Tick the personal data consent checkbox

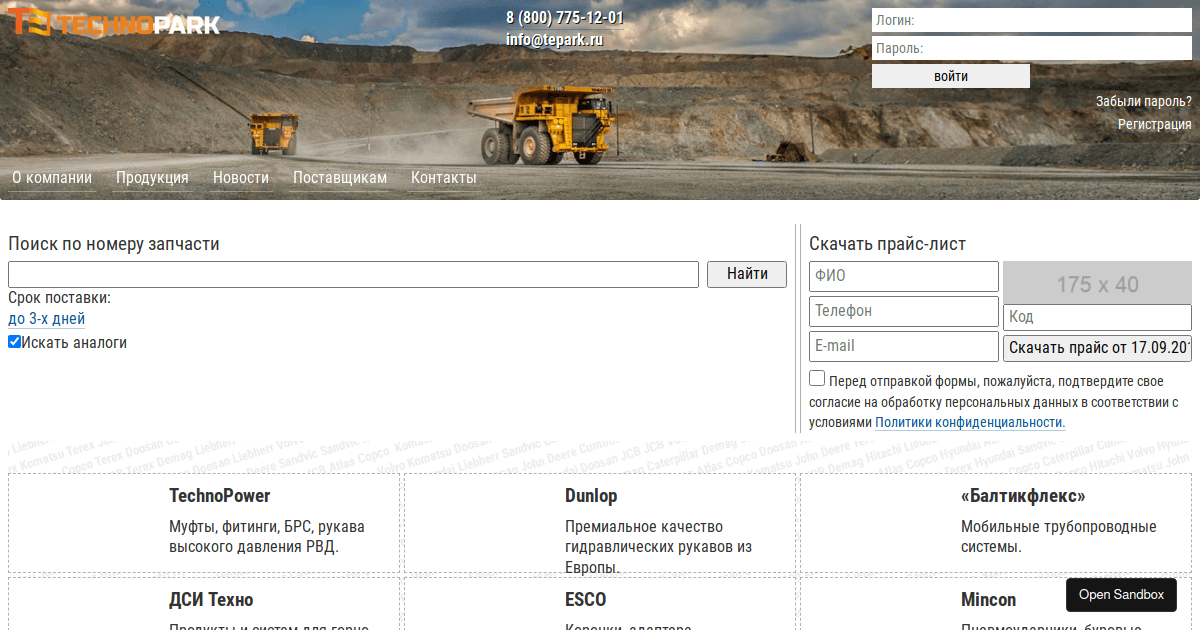point(817,378)
